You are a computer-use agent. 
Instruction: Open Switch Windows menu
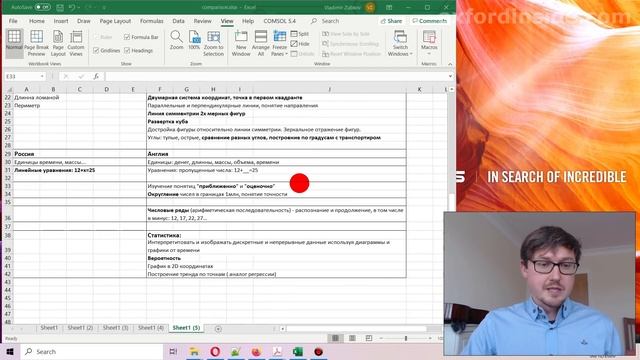[x=400, y=43]
